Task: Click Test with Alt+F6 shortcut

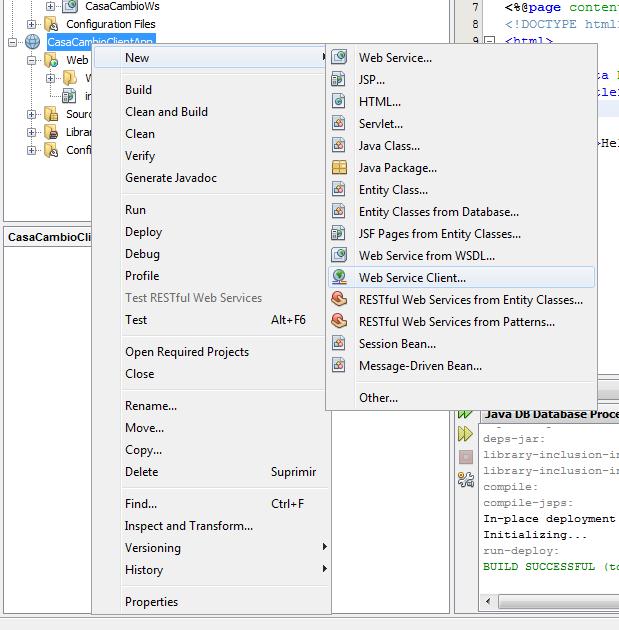Action: click(x=215, y=320)
